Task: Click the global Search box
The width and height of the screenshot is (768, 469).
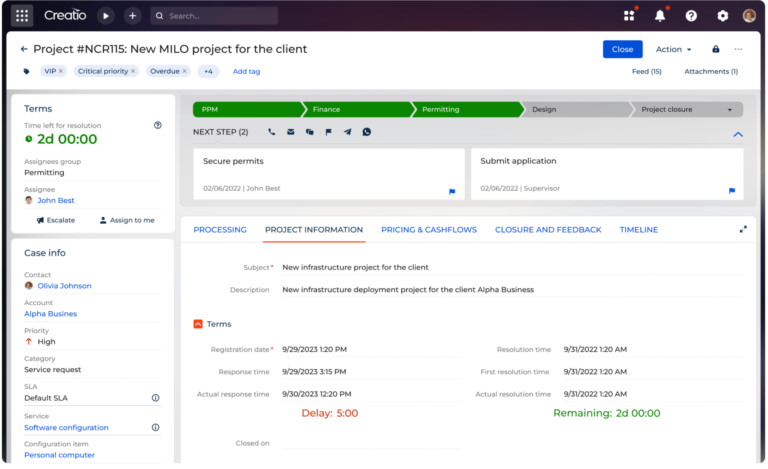Action: tap(214, 16)
